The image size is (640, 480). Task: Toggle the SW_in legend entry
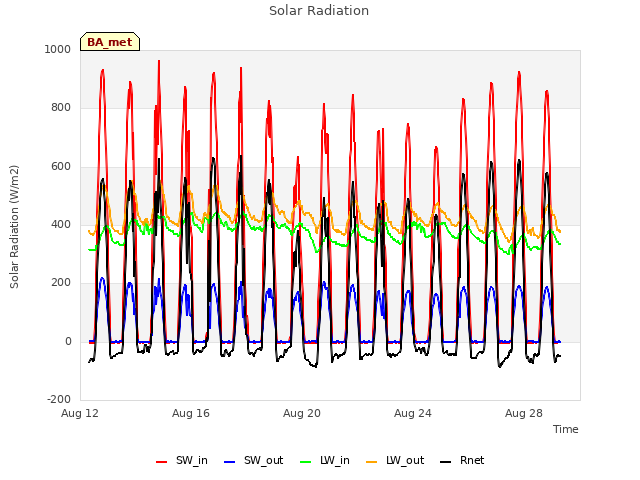coord(182,461)
